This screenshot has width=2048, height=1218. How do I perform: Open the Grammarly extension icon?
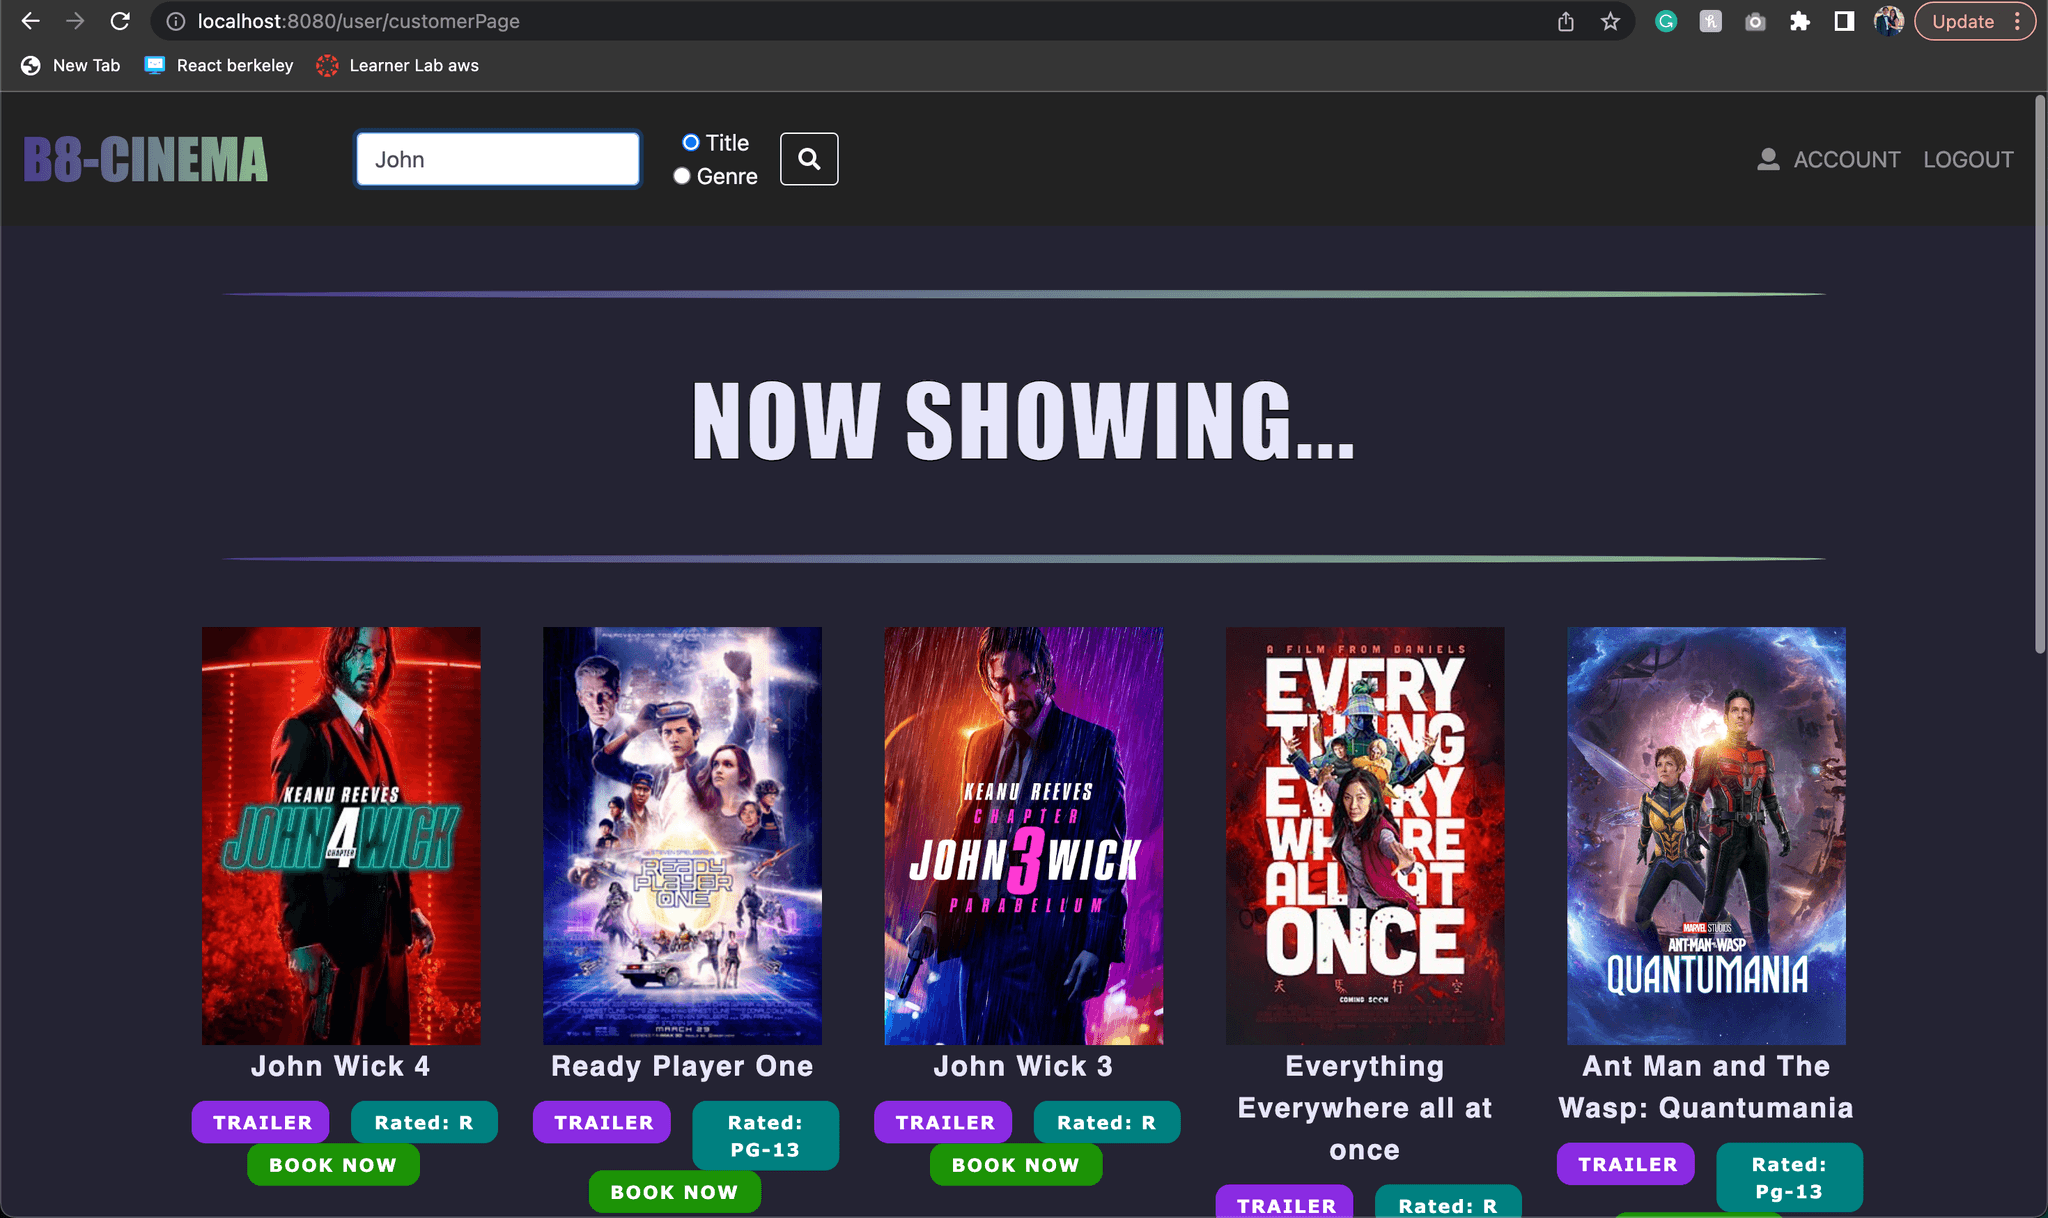coord(1666,21)
